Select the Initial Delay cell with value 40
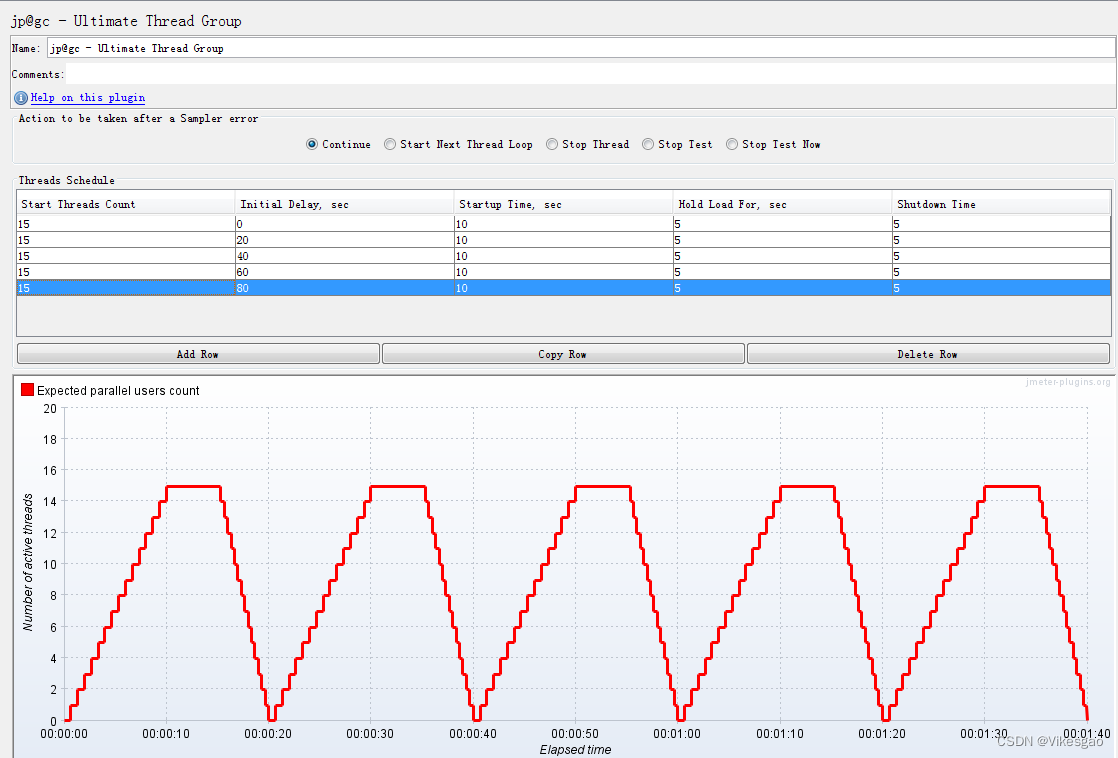1118x758 pixels. tap(344, 256)
